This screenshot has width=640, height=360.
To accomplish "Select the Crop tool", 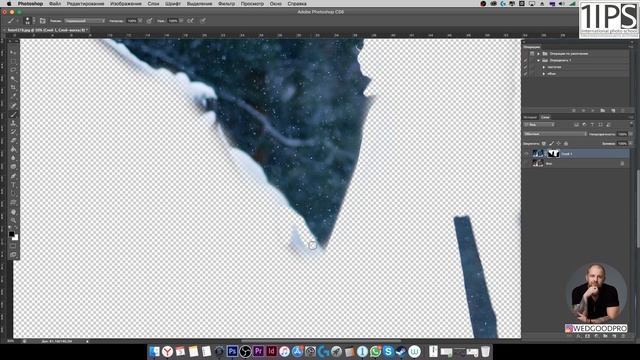I will coord(13,87).
